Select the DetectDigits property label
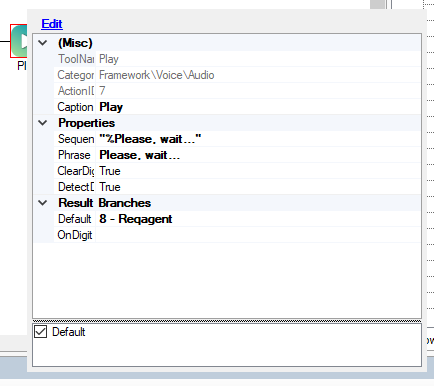434x386 pixels. tap(75, 187)
